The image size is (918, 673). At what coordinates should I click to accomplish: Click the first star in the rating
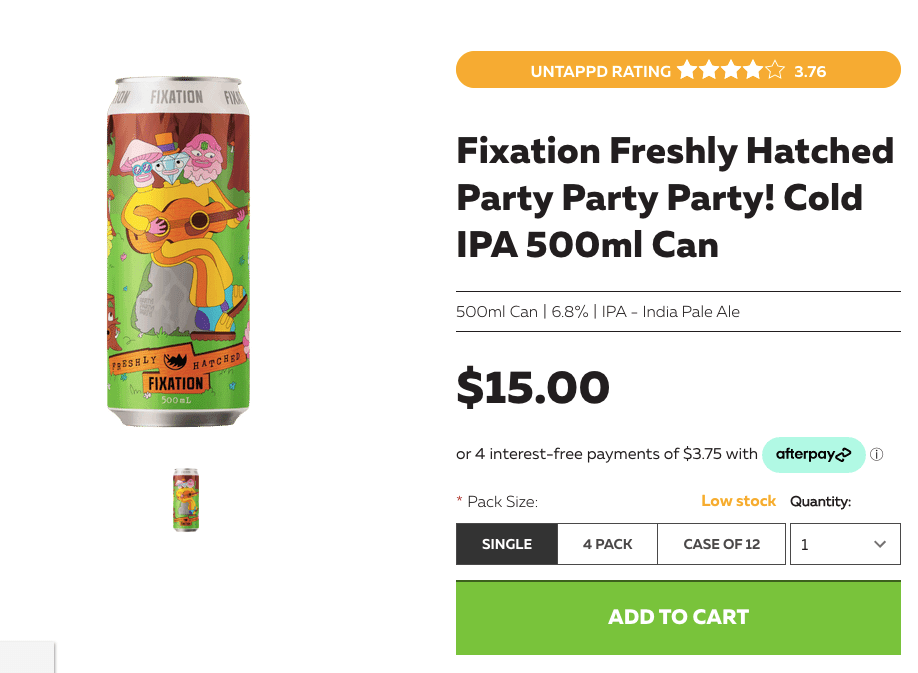tap(686, 70)
